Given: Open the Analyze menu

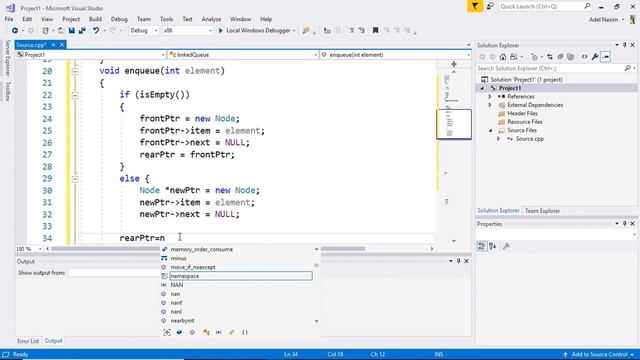Looking at the screenshot, I should click(211, 19).
